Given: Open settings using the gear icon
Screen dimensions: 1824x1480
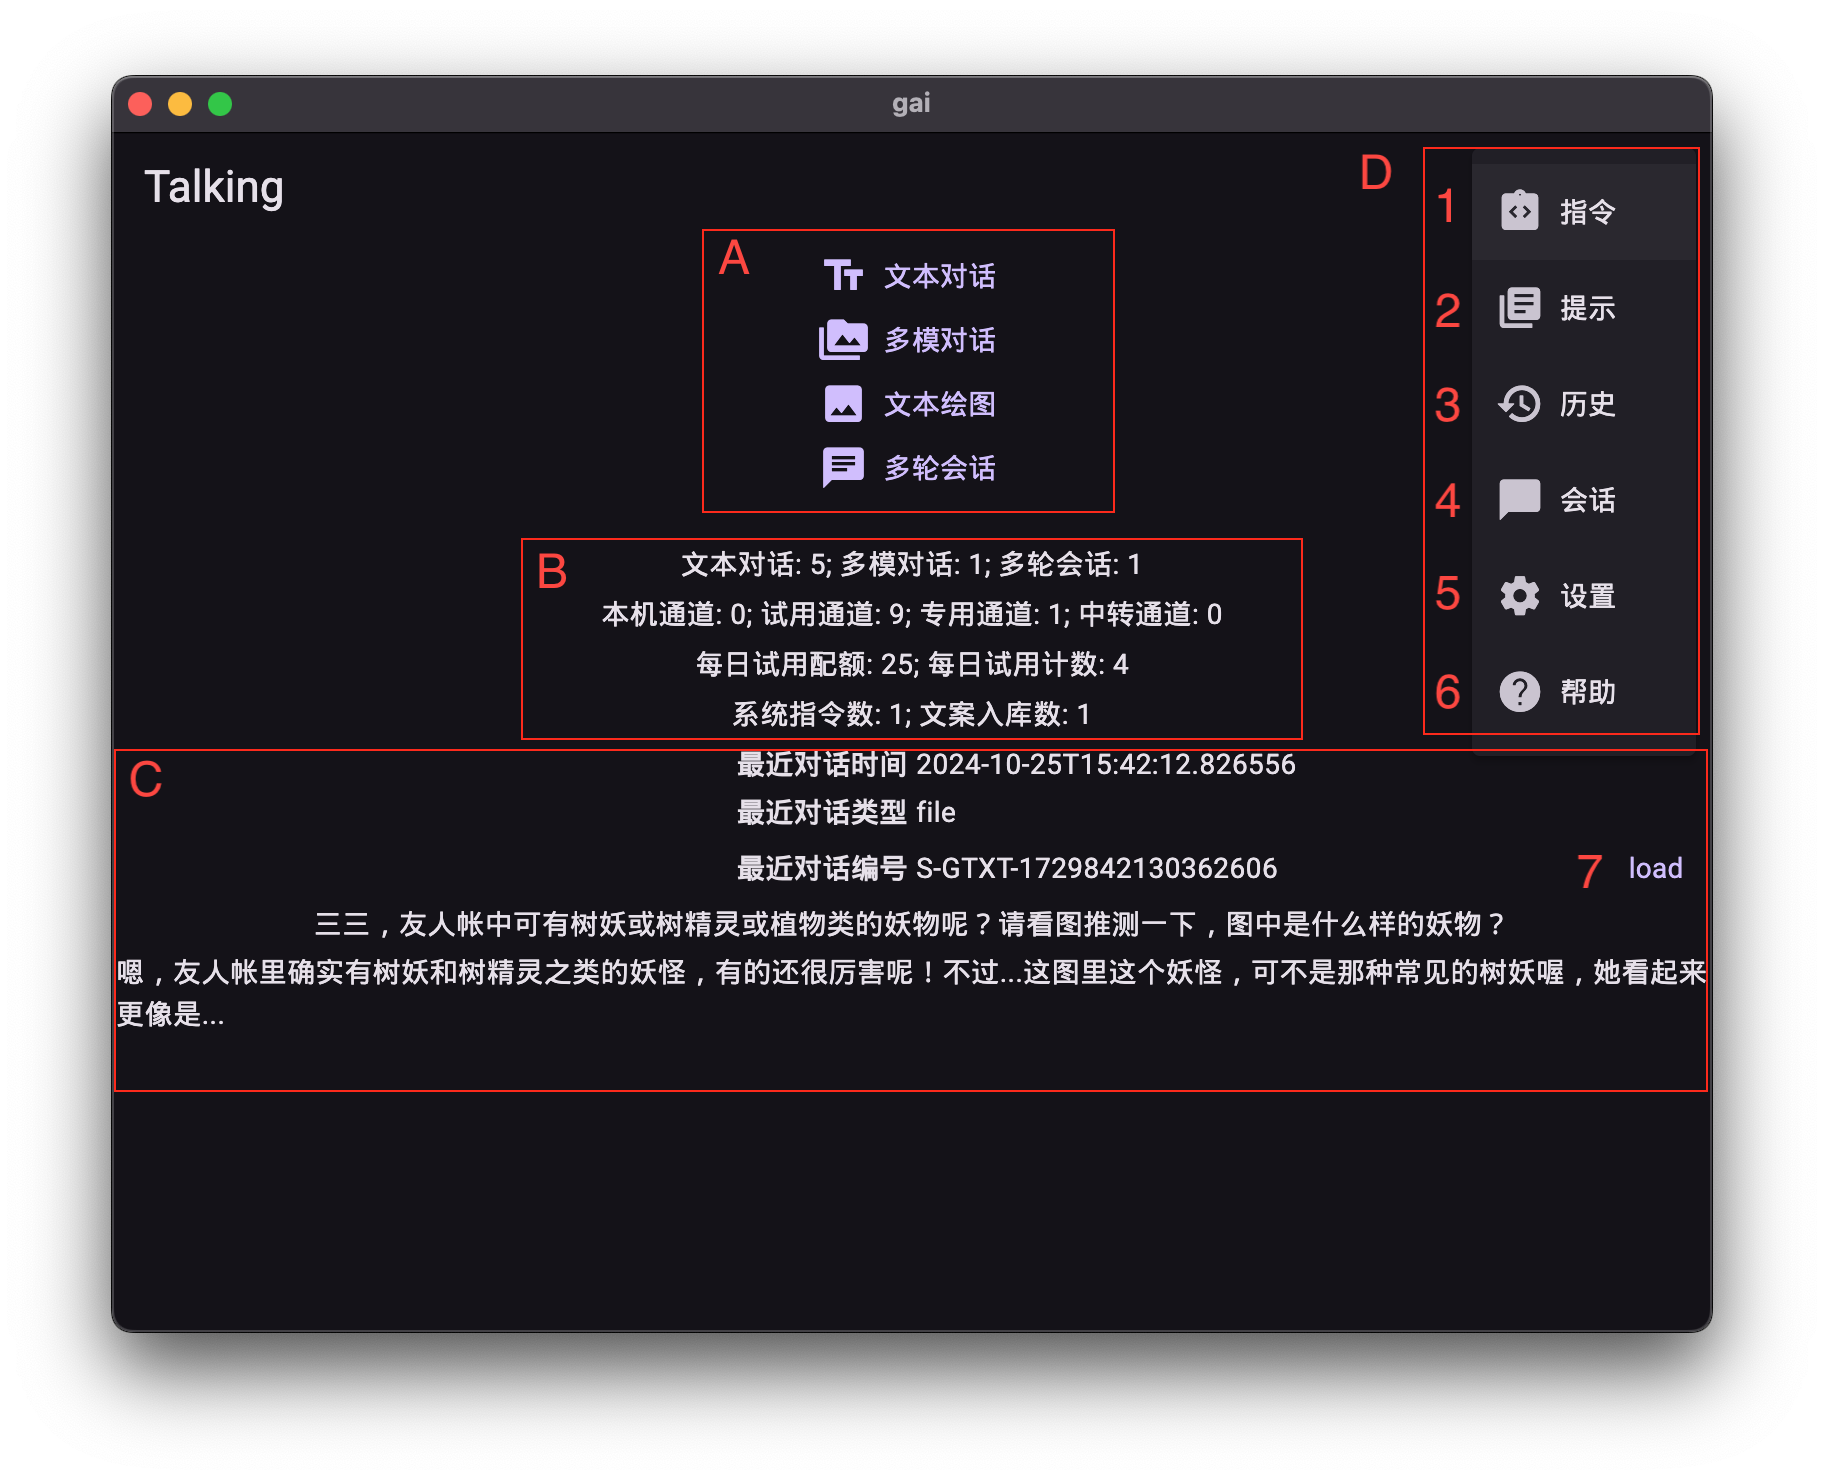Looking at the screenshot, I should pos(1519,596).
